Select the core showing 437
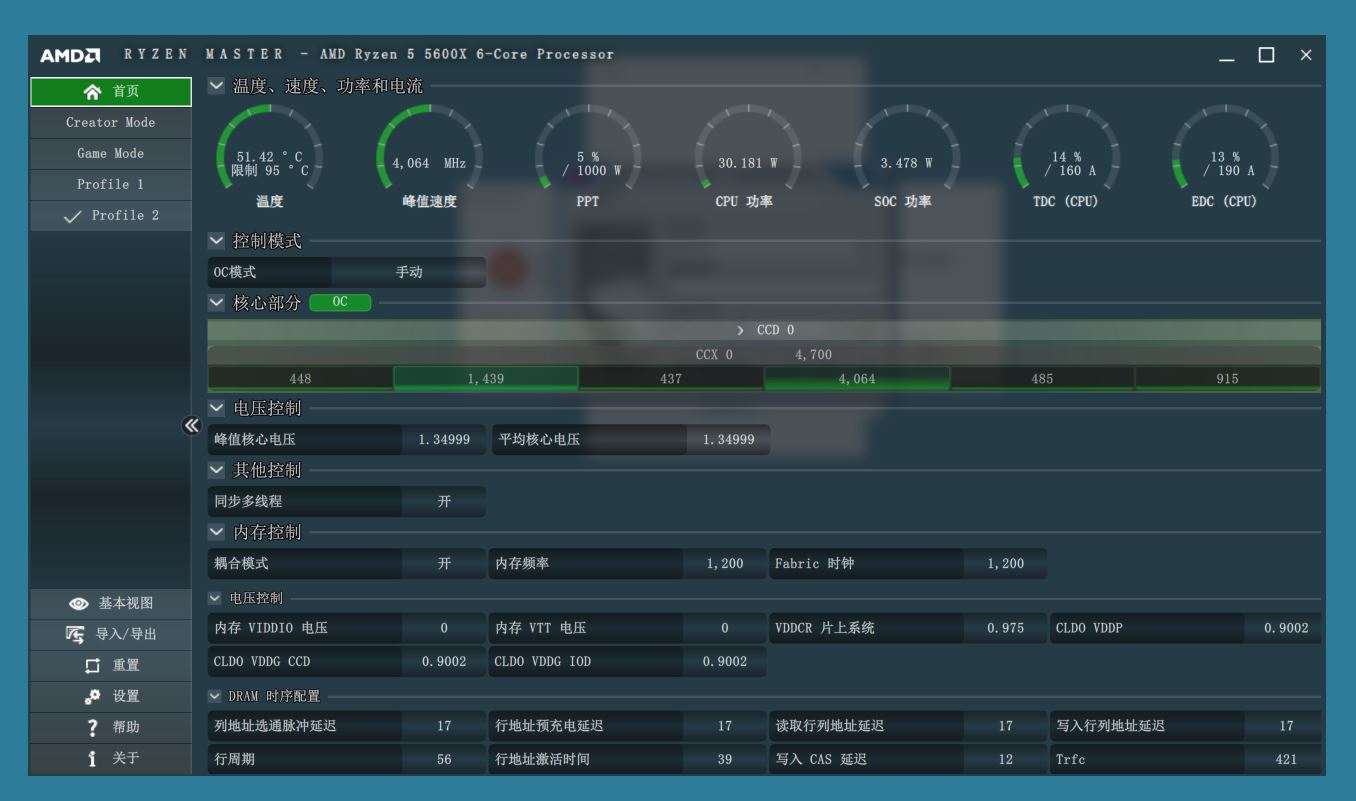Viewport: 1356px width, 801px height. [x=671, y=379]
